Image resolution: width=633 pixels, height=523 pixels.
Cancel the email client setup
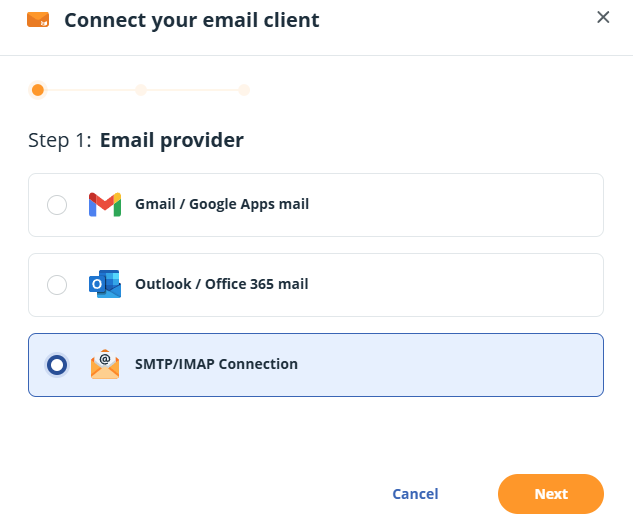click(x=415, y=494)
